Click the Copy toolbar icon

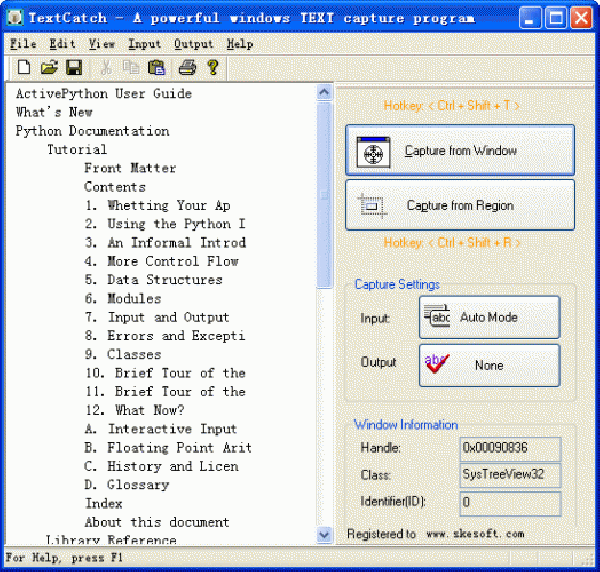tap(131, 67)
